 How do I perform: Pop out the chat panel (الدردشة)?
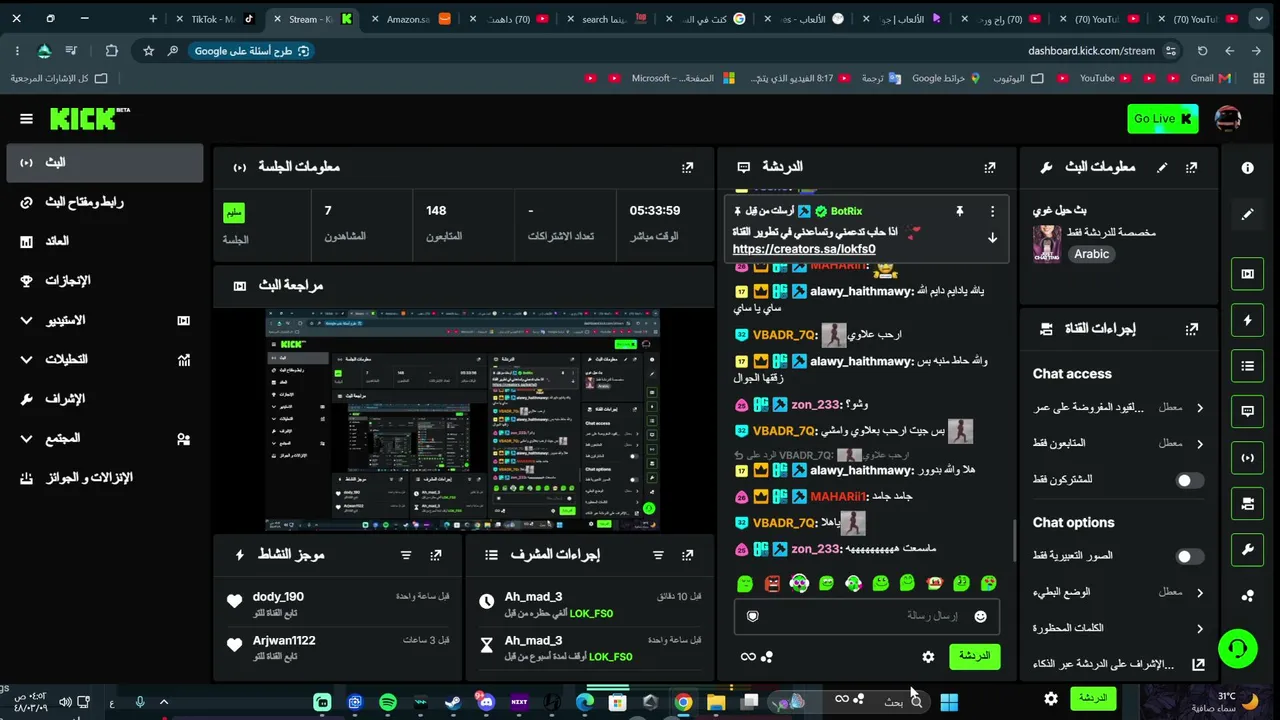[989, 168]
